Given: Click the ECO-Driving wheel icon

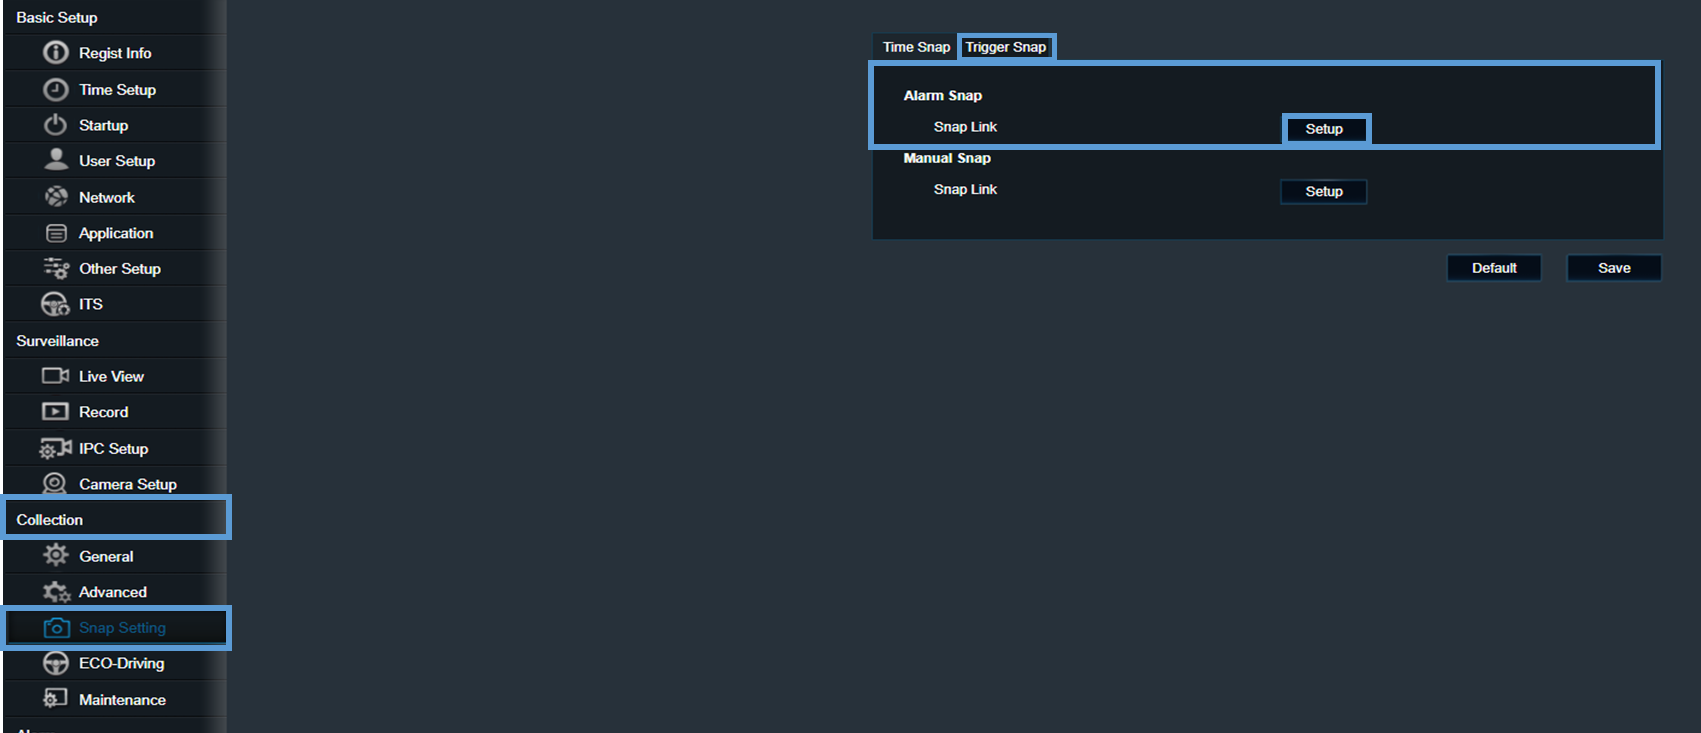Looking at the screenshot, I should pos(56,663).
